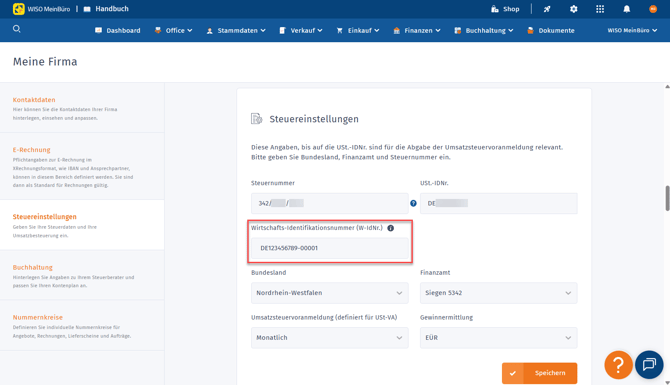Open settings via gear icon
The image size is (670, 385).
pyautogui.click(x=573, y=9)
